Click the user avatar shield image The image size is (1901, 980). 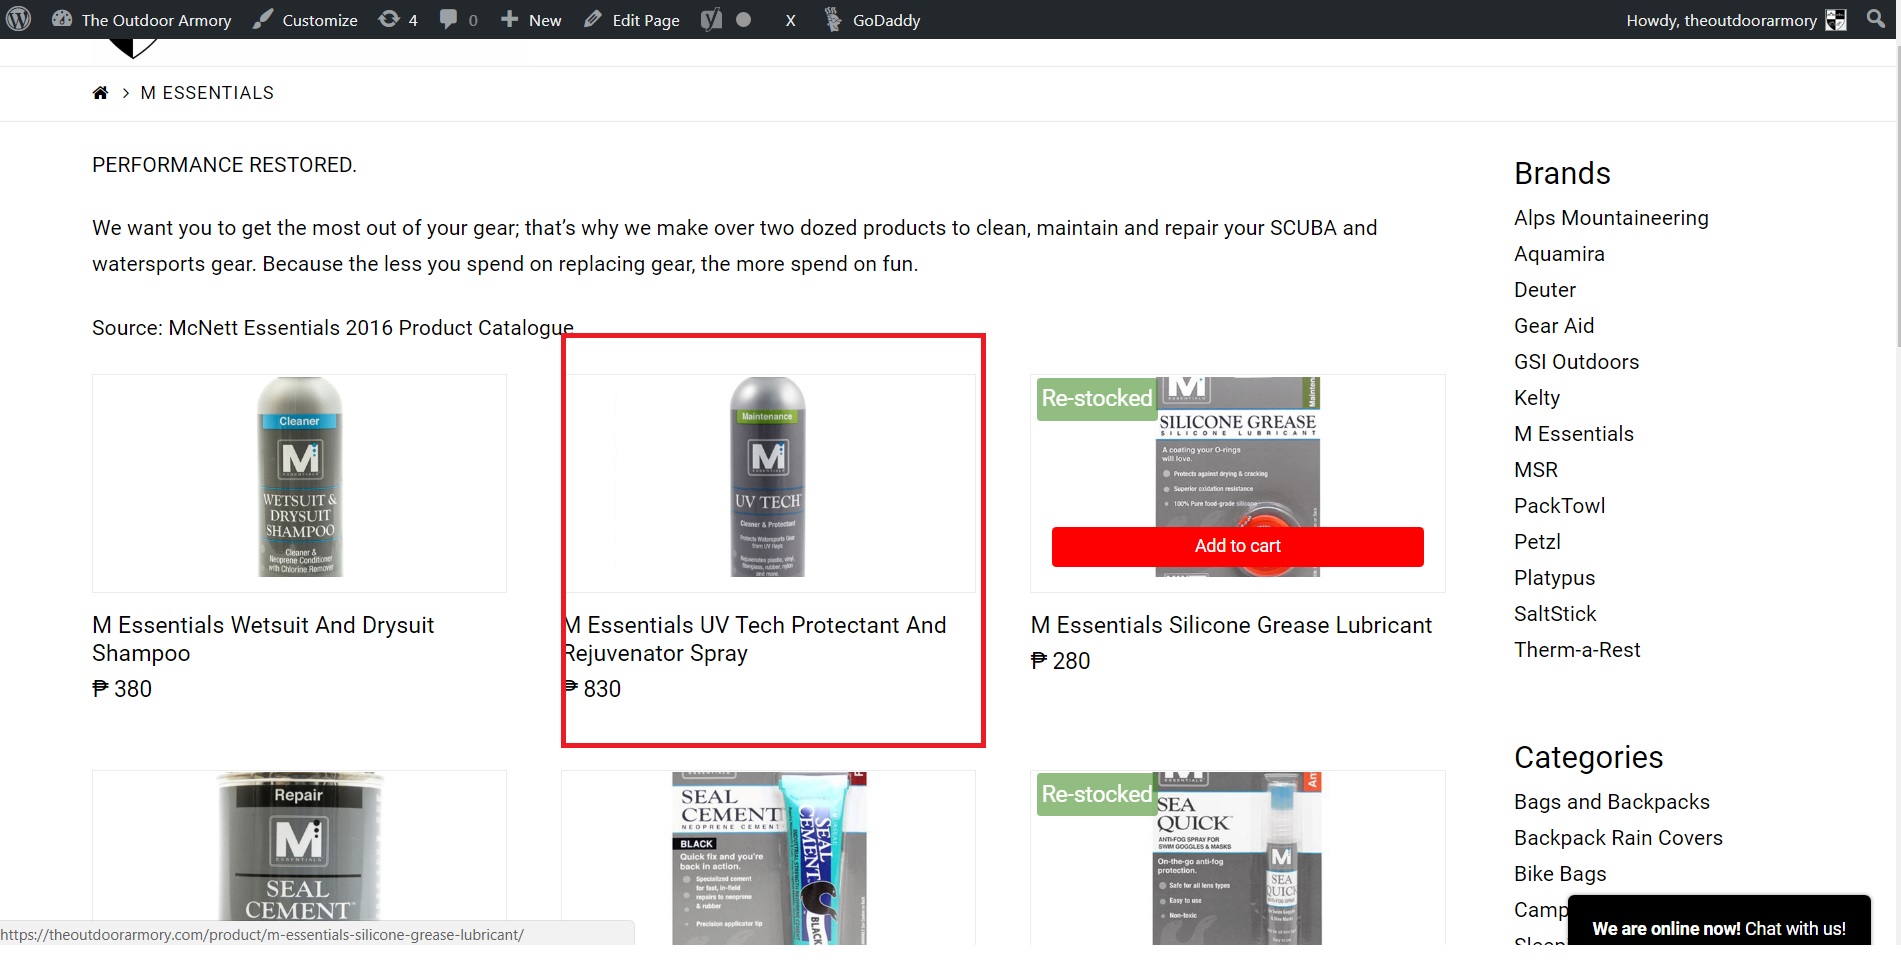(x=1836, y=20)
